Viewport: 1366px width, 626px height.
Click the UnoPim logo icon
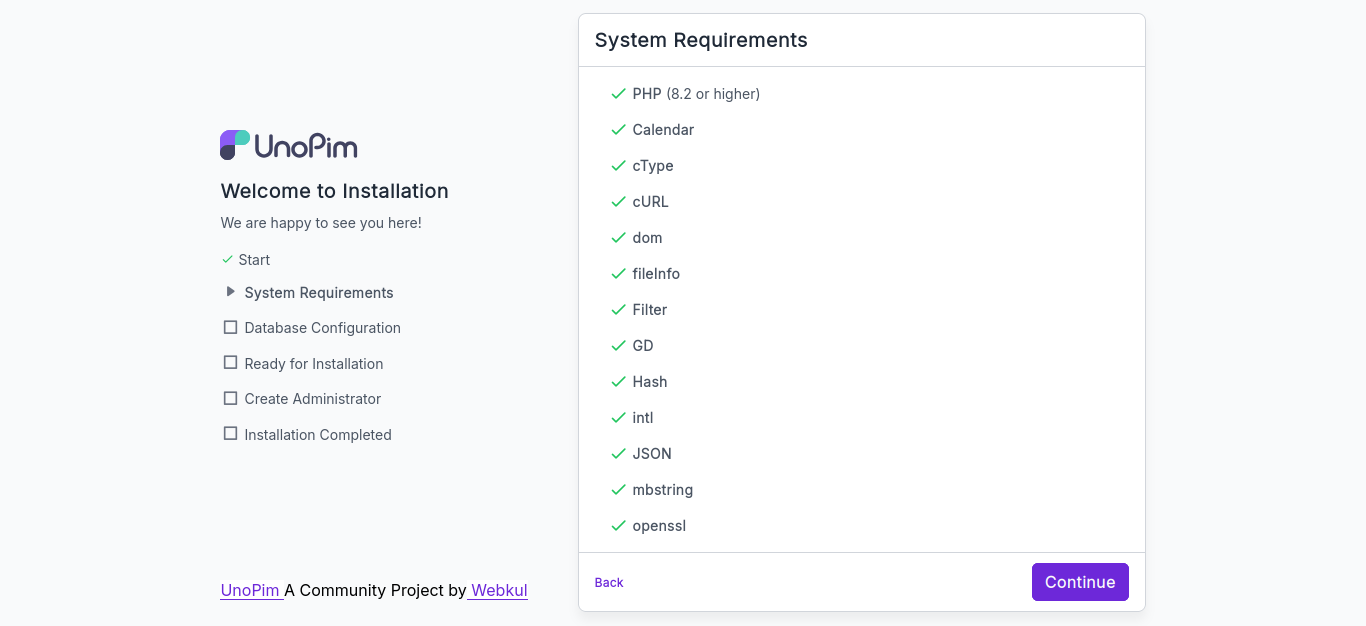pos(235,145)
